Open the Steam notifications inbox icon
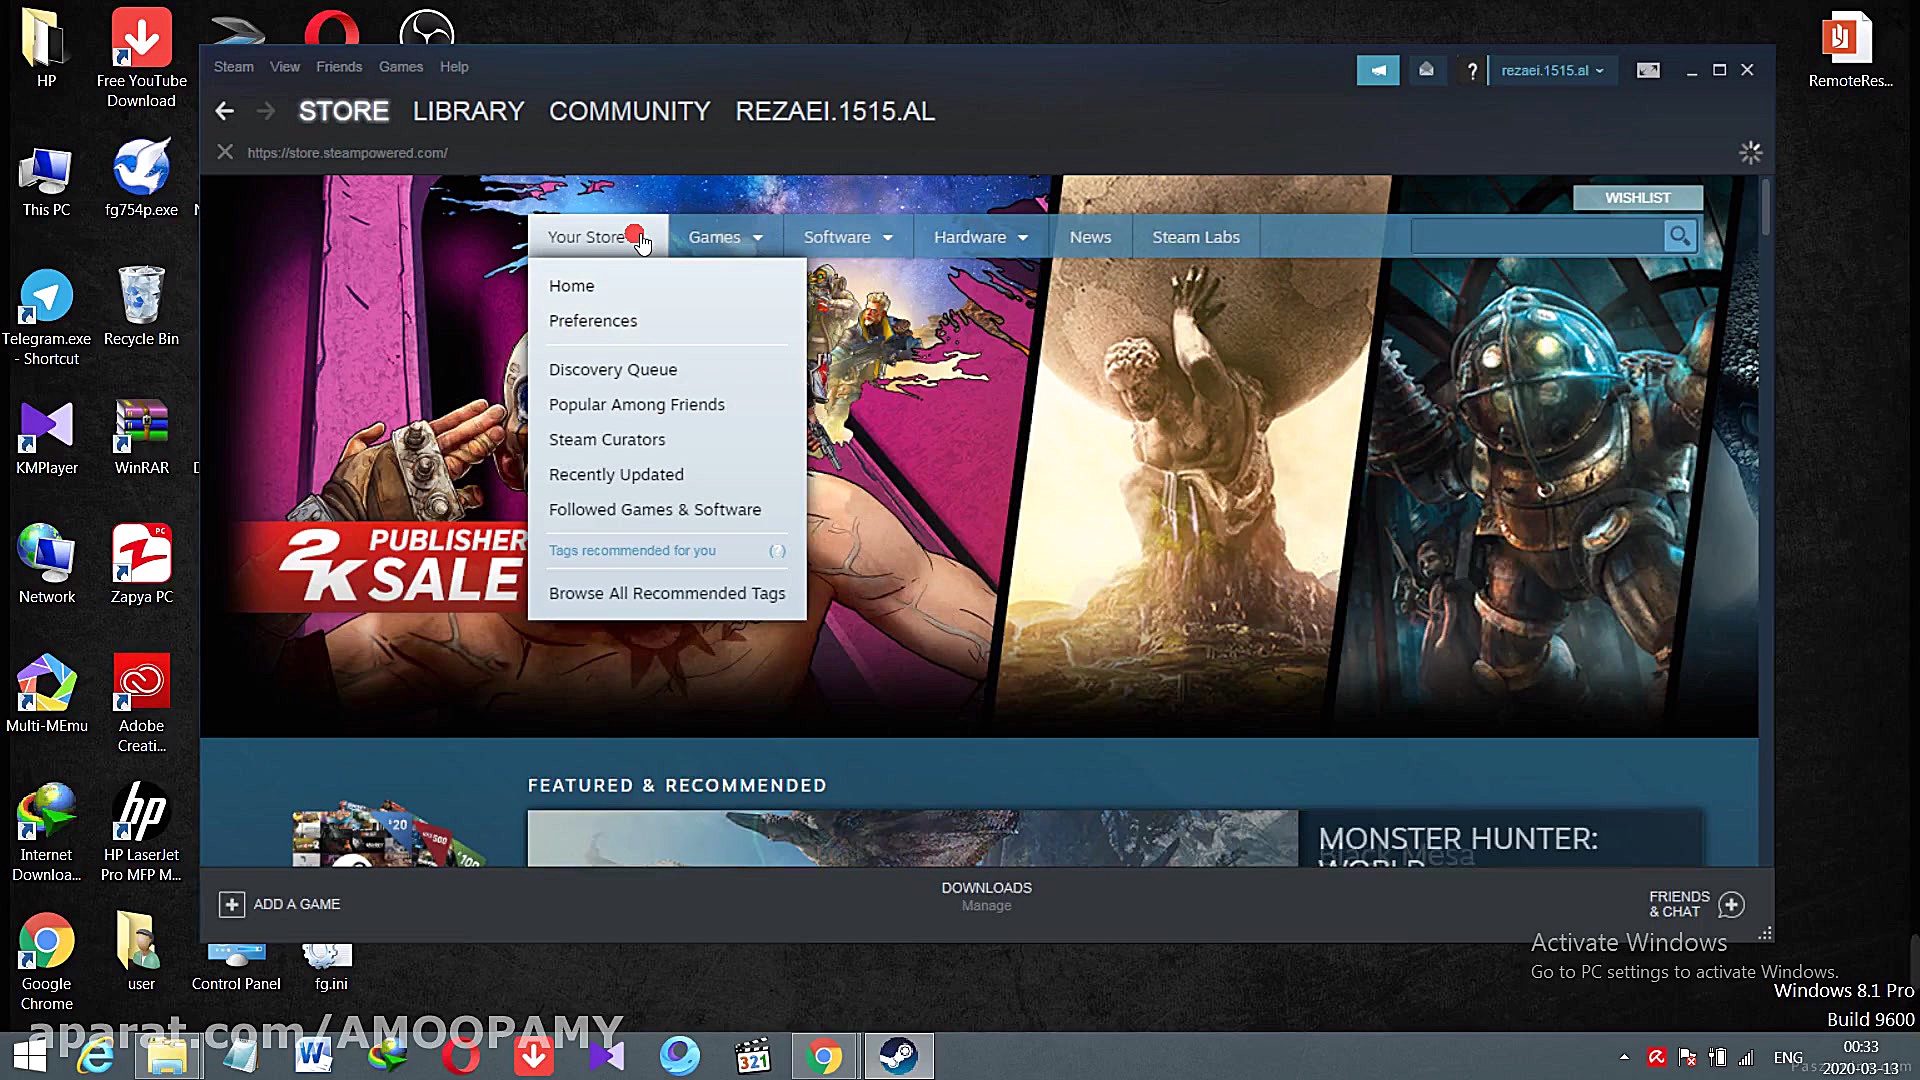Screen dimensions: 1920x1080 pyautogui.click(x=1427, y=70)
